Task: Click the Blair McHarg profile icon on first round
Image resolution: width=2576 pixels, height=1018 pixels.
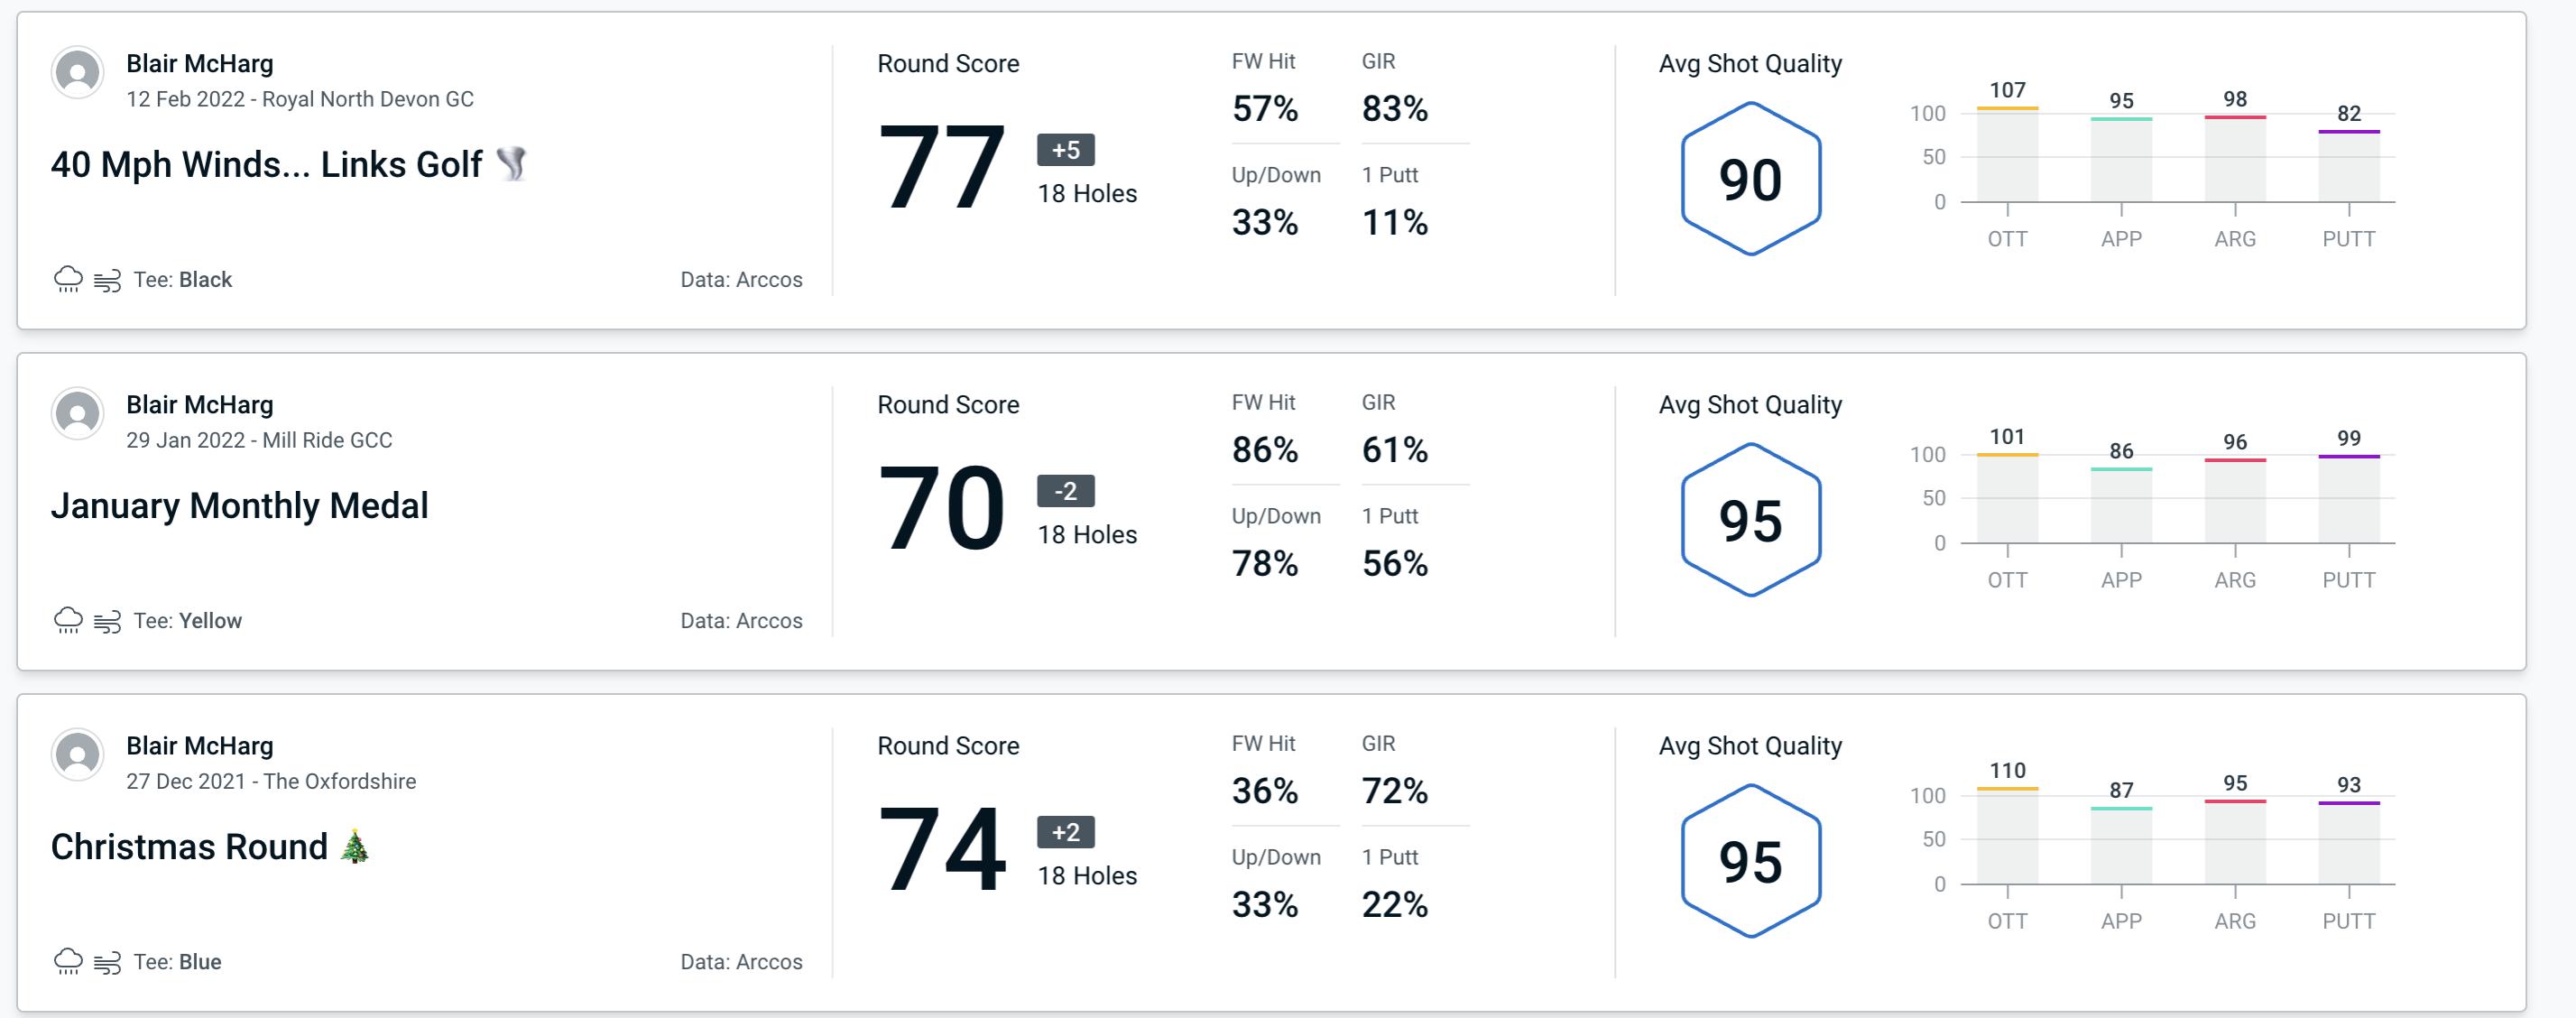Action: point(76,79)
